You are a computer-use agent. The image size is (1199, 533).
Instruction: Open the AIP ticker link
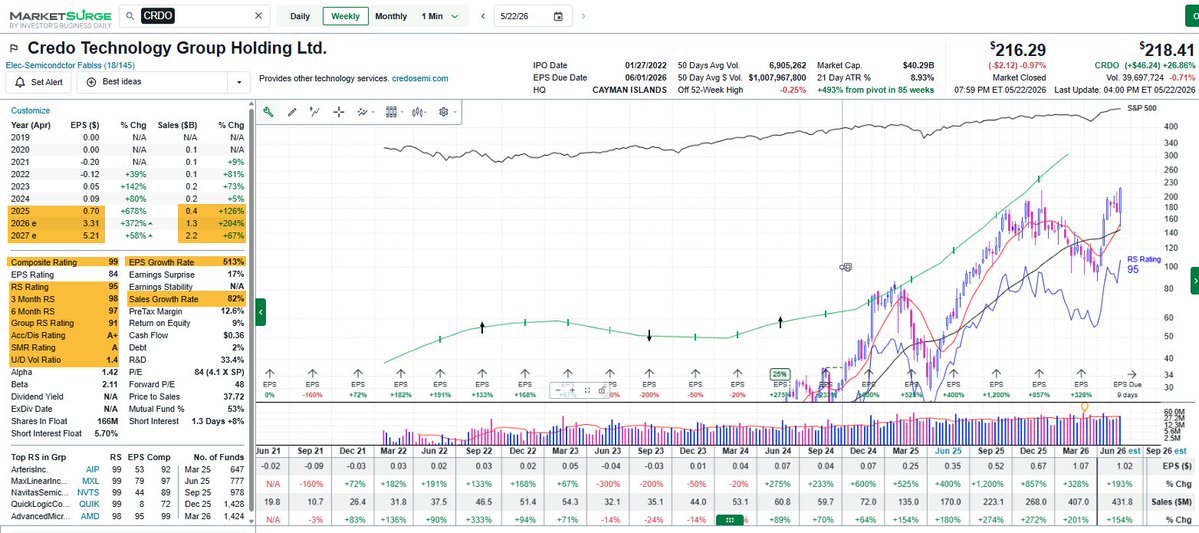91,469
